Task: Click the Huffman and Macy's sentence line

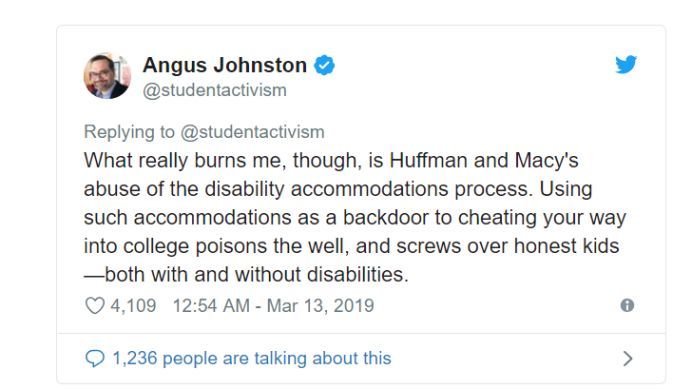Action: coord(331,160)
